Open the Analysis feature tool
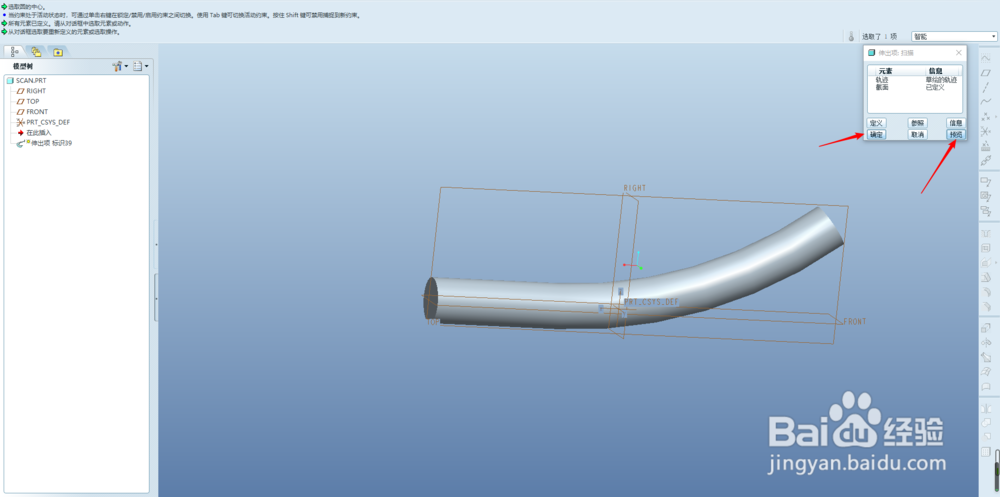The image size is (1000, 497). [985, 145]
